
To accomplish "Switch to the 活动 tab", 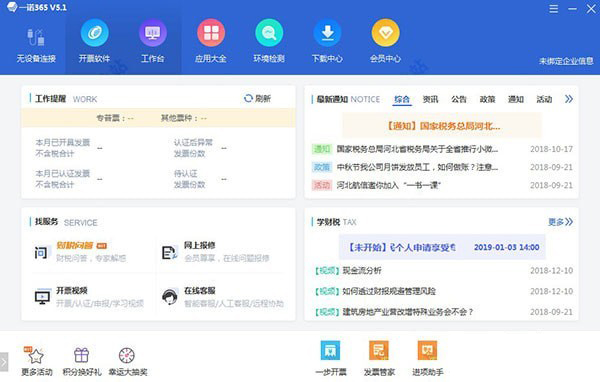I will [x=544, y=99].
